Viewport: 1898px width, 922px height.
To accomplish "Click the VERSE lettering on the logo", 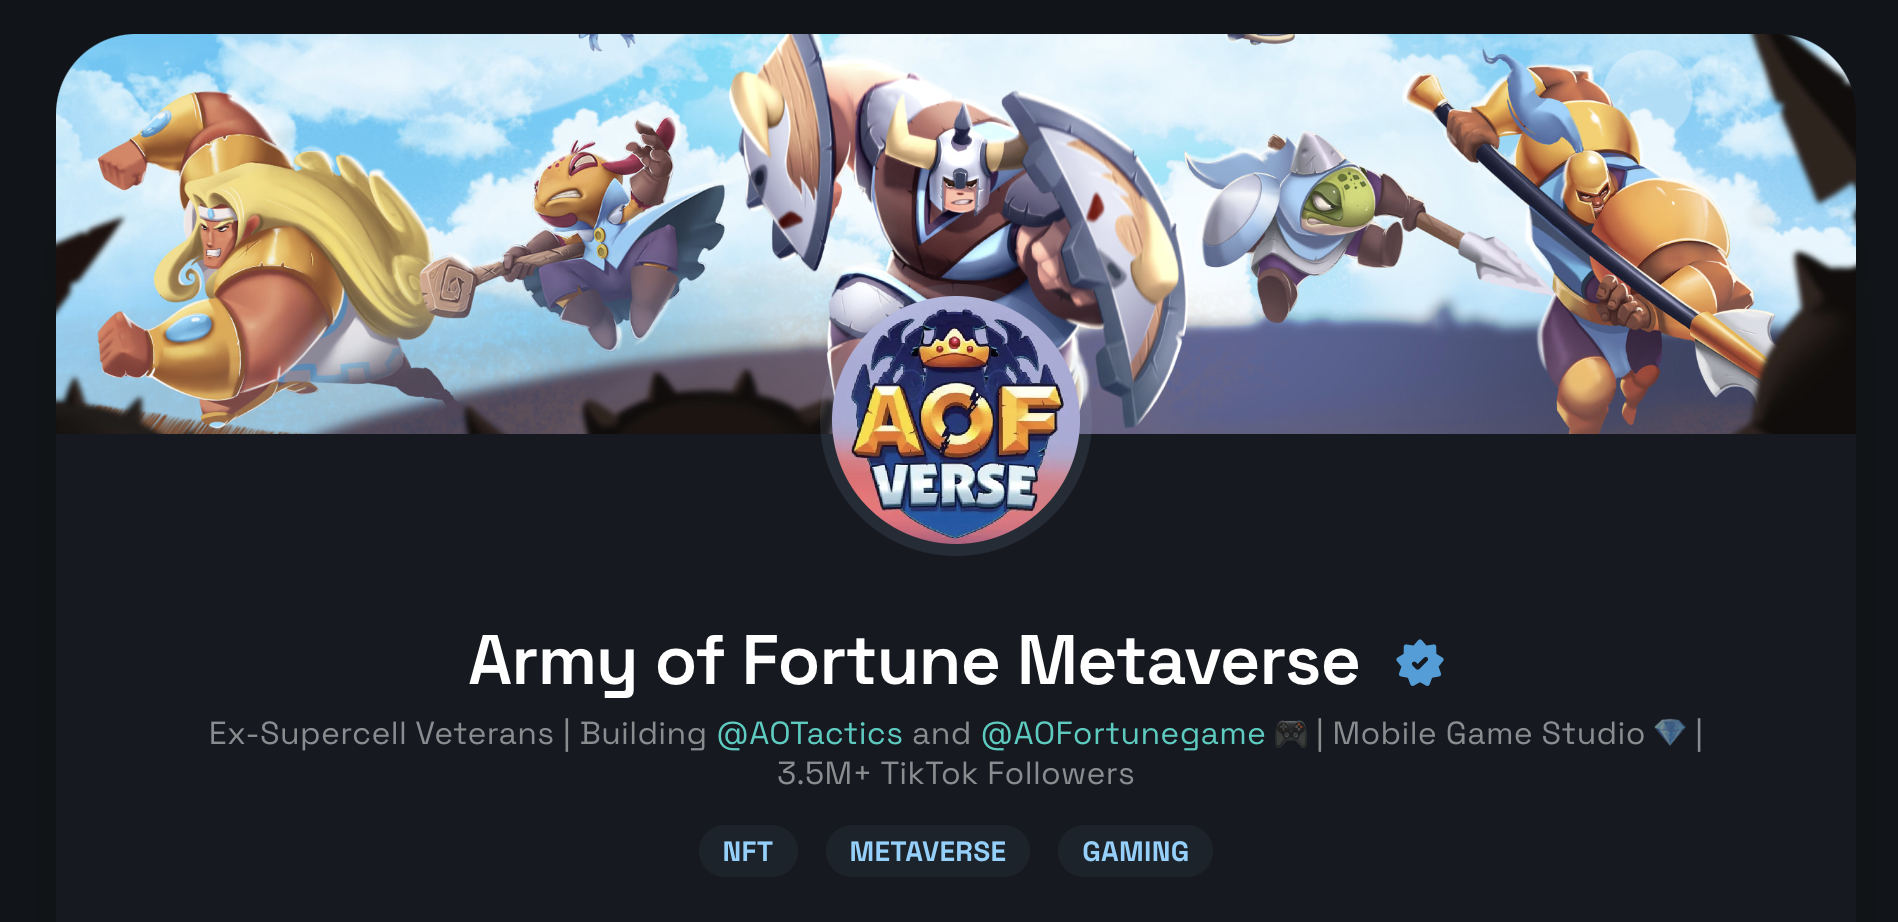I will (955, 486).
